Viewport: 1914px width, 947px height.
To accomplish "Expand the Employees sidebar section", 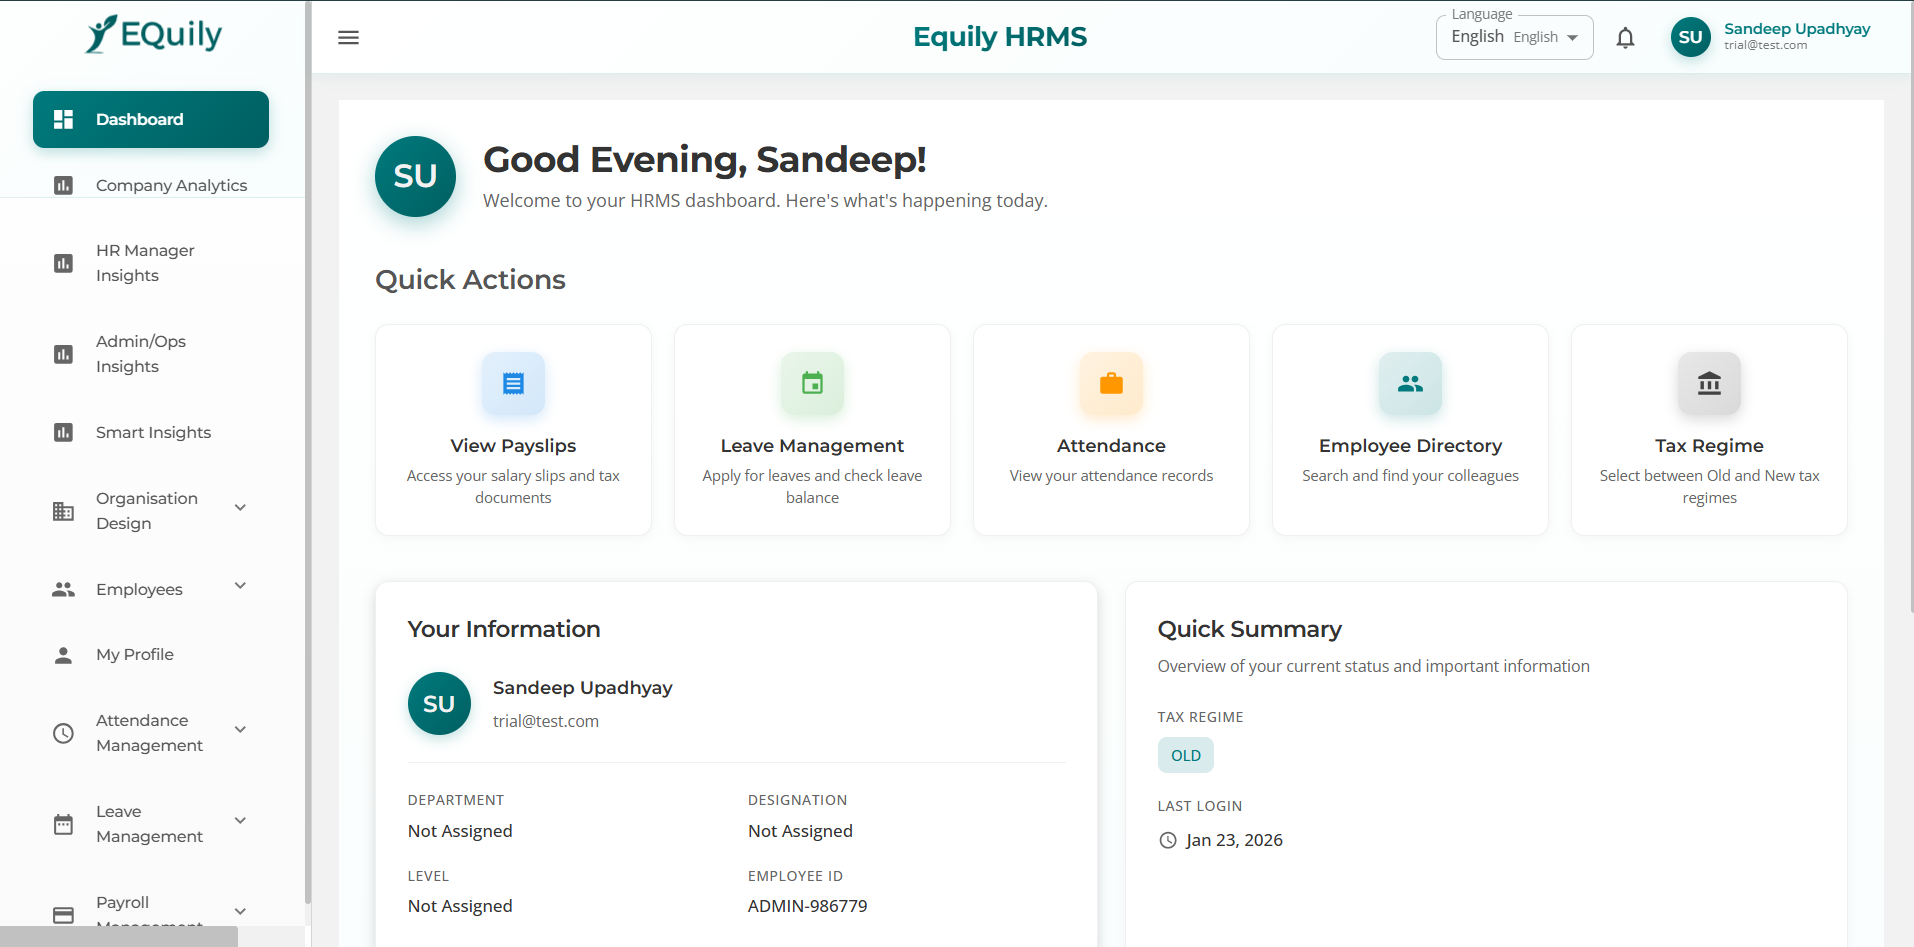I will pos(240,586).
